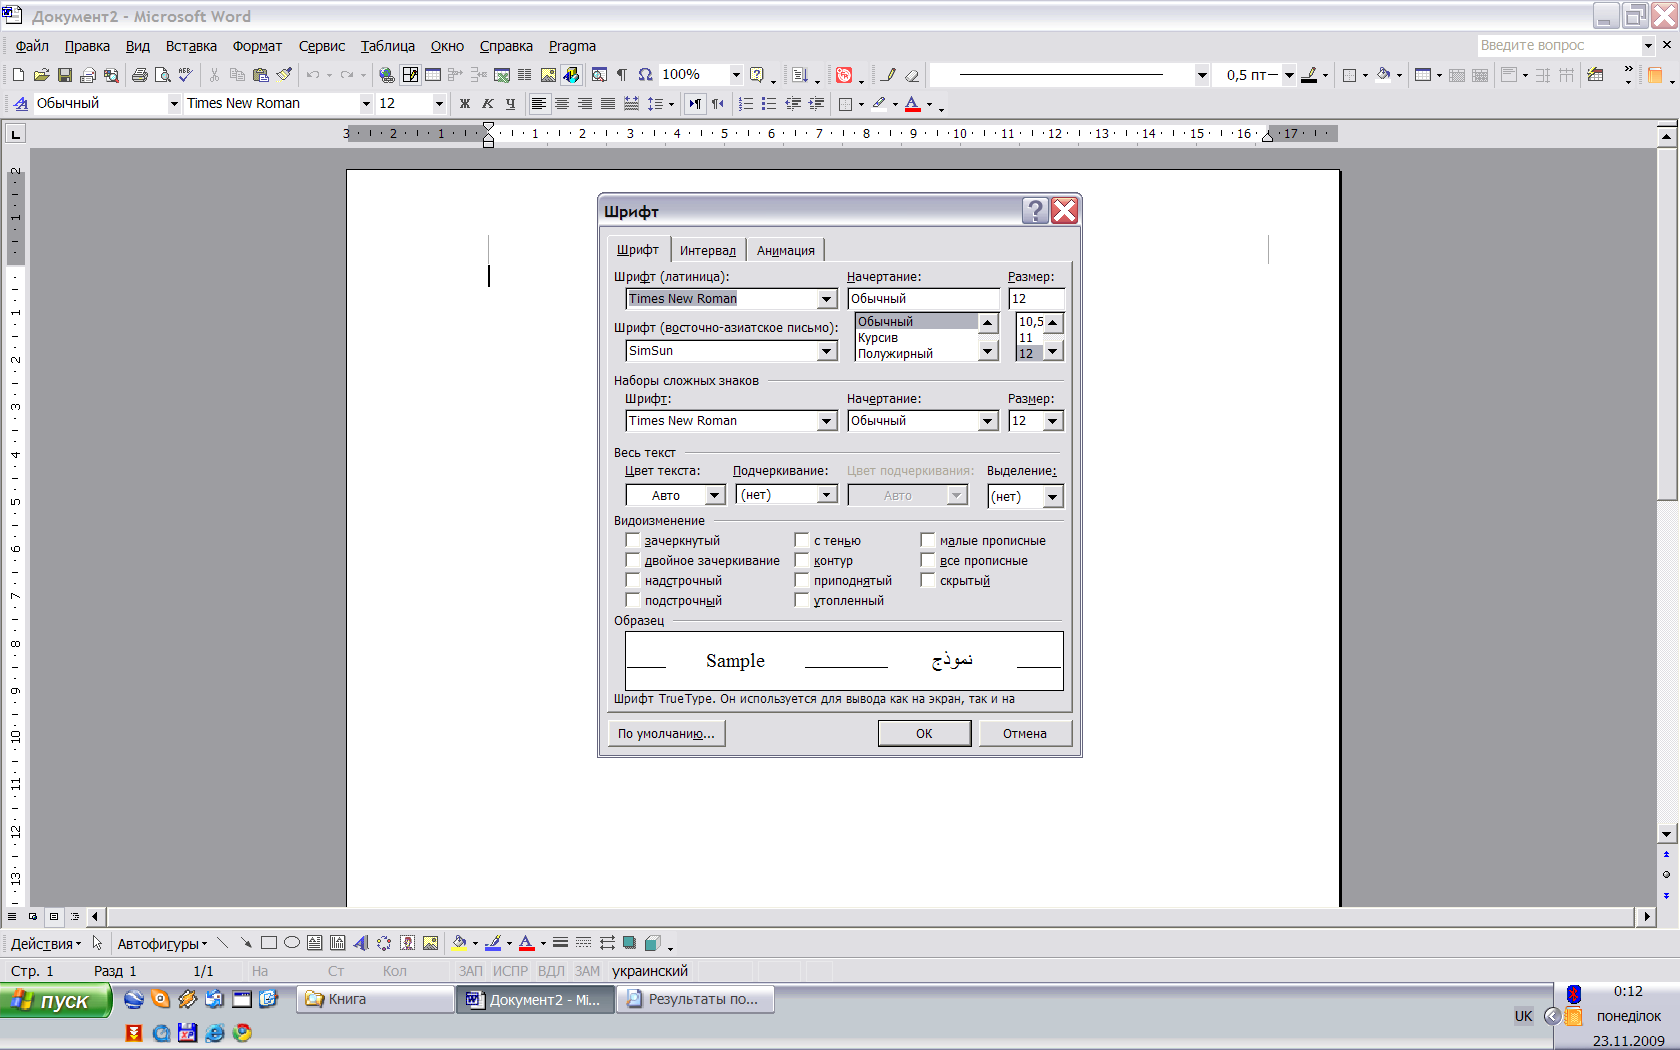Create a new blank document icon

click(18, 75)
